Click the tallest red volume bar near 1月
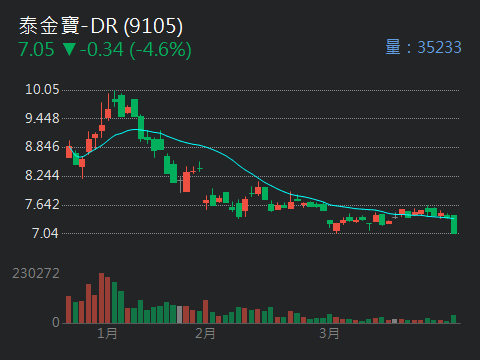Screen dimensions: 480x360 click(x=101, y=298)
